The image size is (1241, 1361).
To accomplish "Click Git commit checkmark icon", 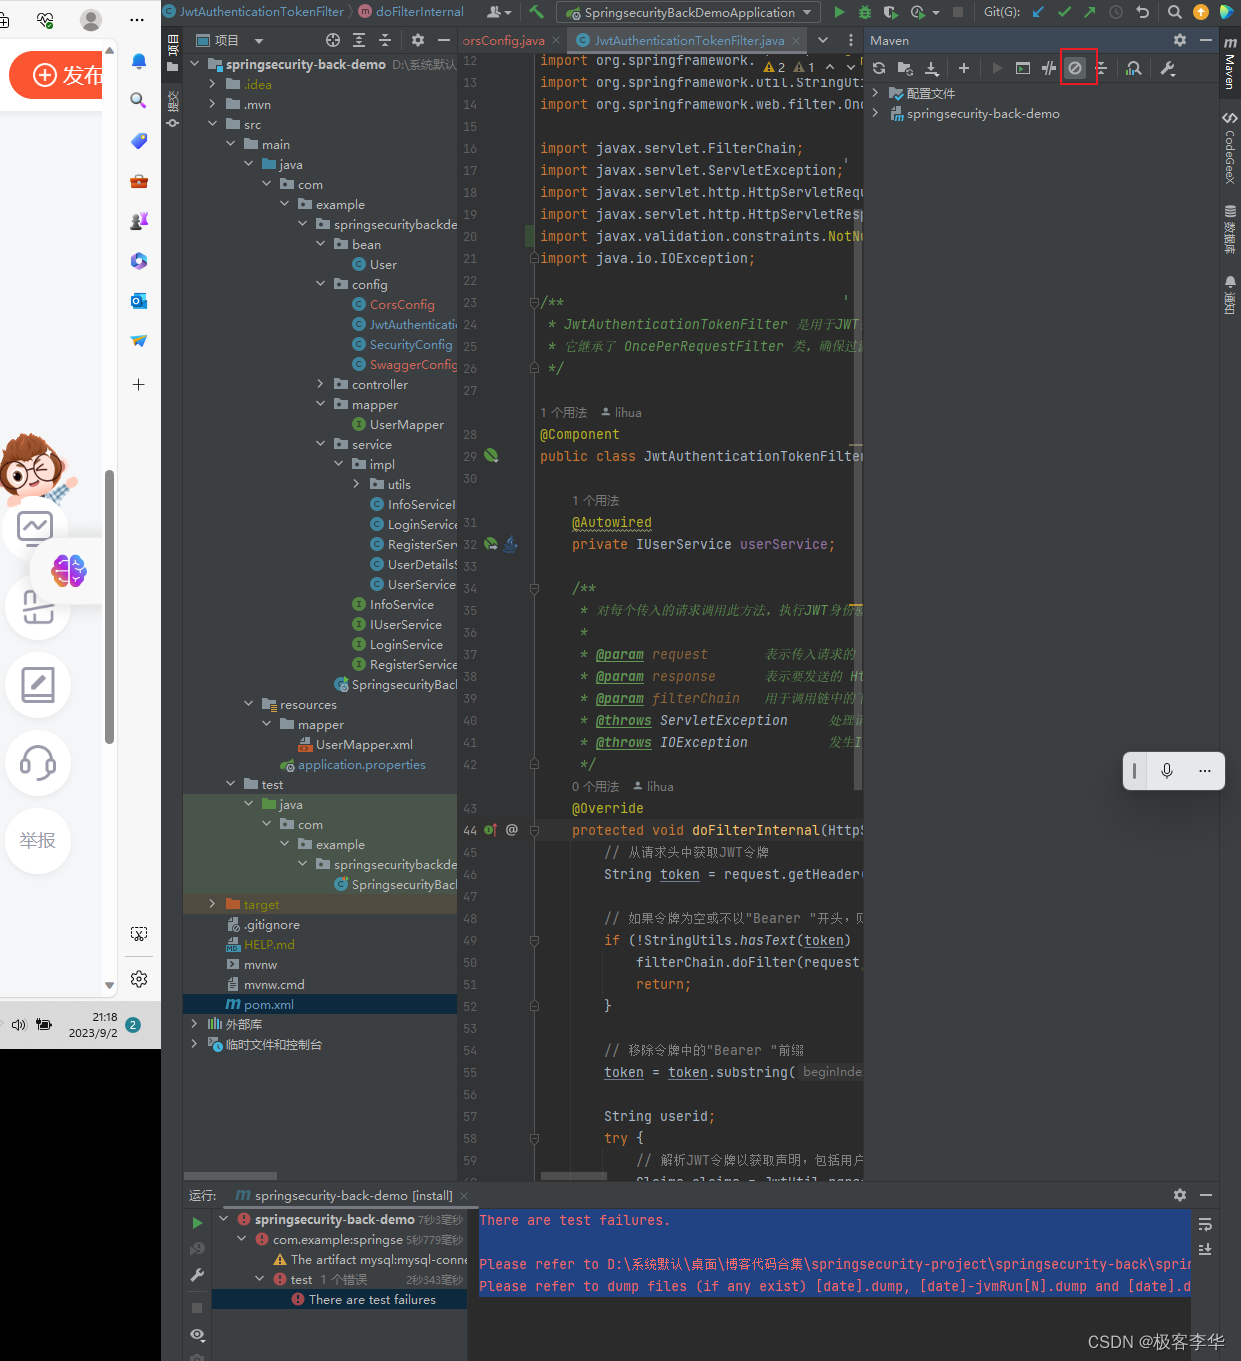I will pos(1064,12).
